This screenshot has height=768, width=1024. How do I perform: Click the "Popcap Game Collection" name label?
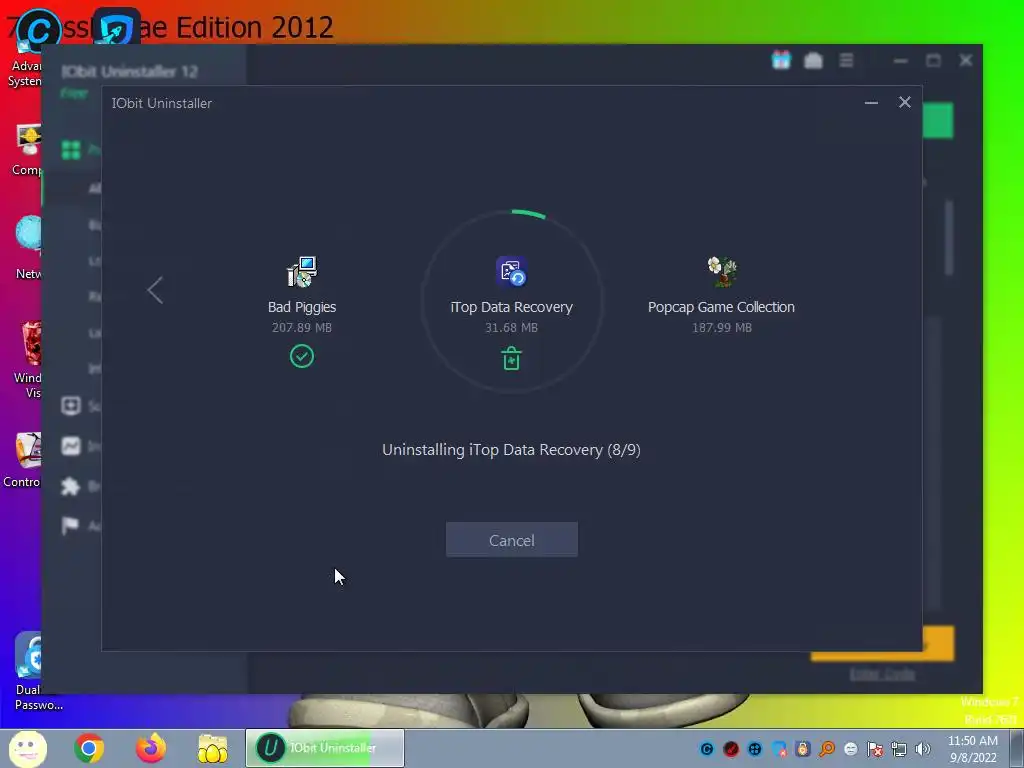click(721, 307)
